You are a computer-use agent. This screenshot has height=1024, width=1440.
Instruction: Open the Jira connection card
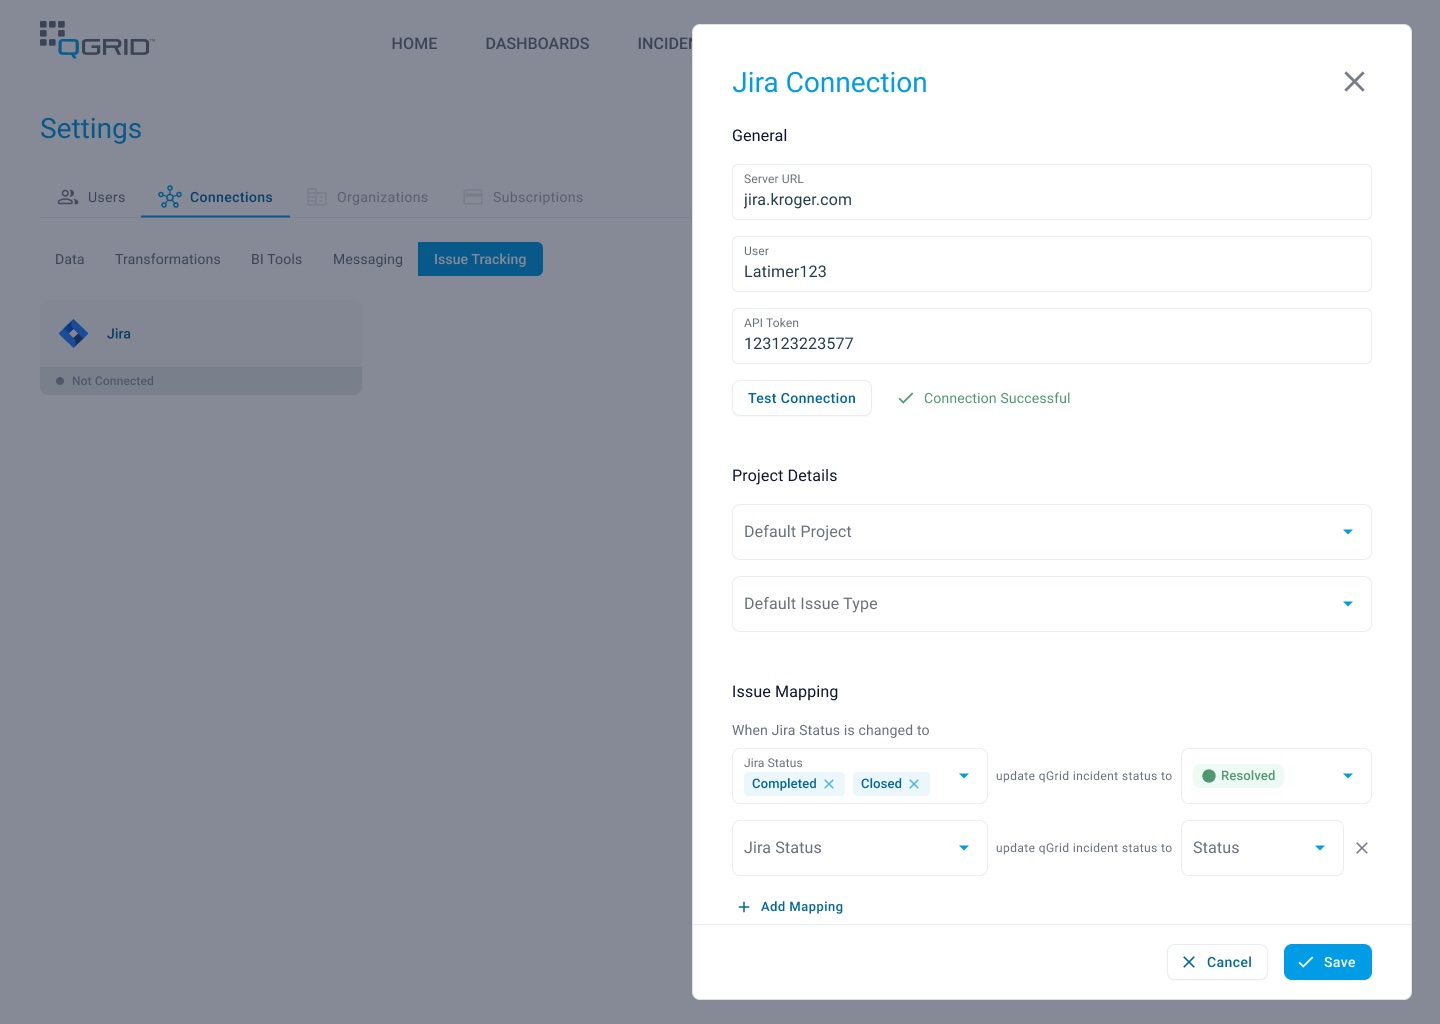coord(201,348)
